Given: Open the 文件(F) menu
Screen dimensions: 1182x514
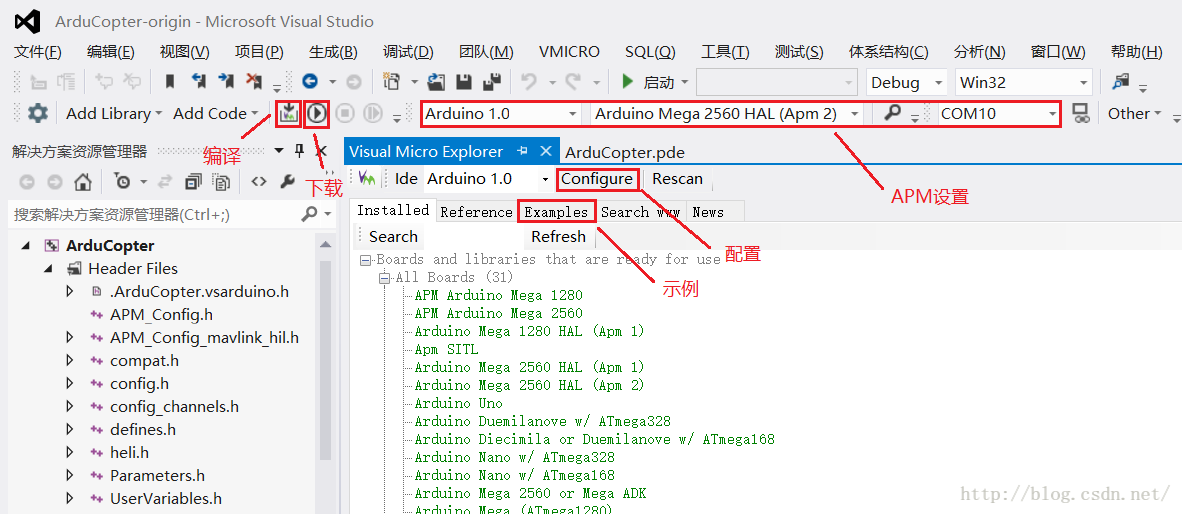Looking at the screenshot, I should pyautogui.click(x=38, y=52).
